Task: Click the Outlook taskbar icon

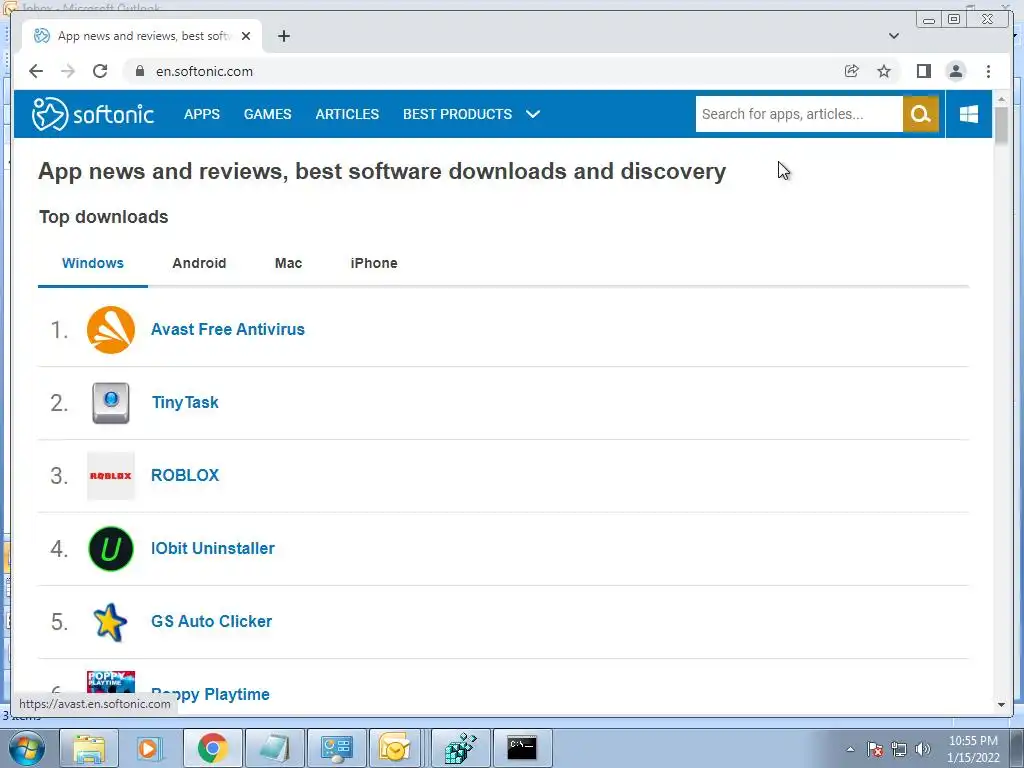Action: pos(394,748)
